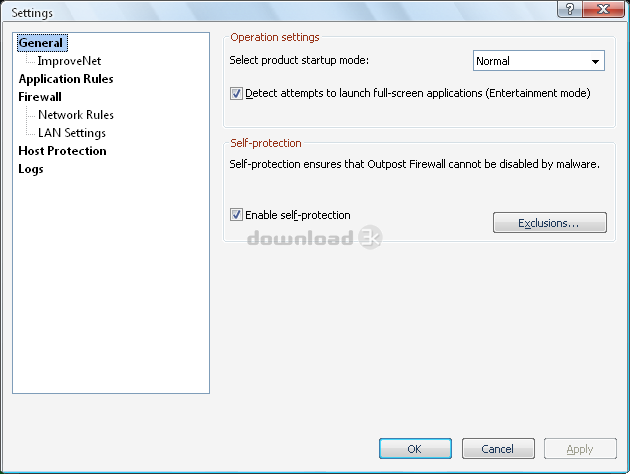This screenshot has width=630, height=474.
Task: Select the General settings category
Action: click(42, 43)
